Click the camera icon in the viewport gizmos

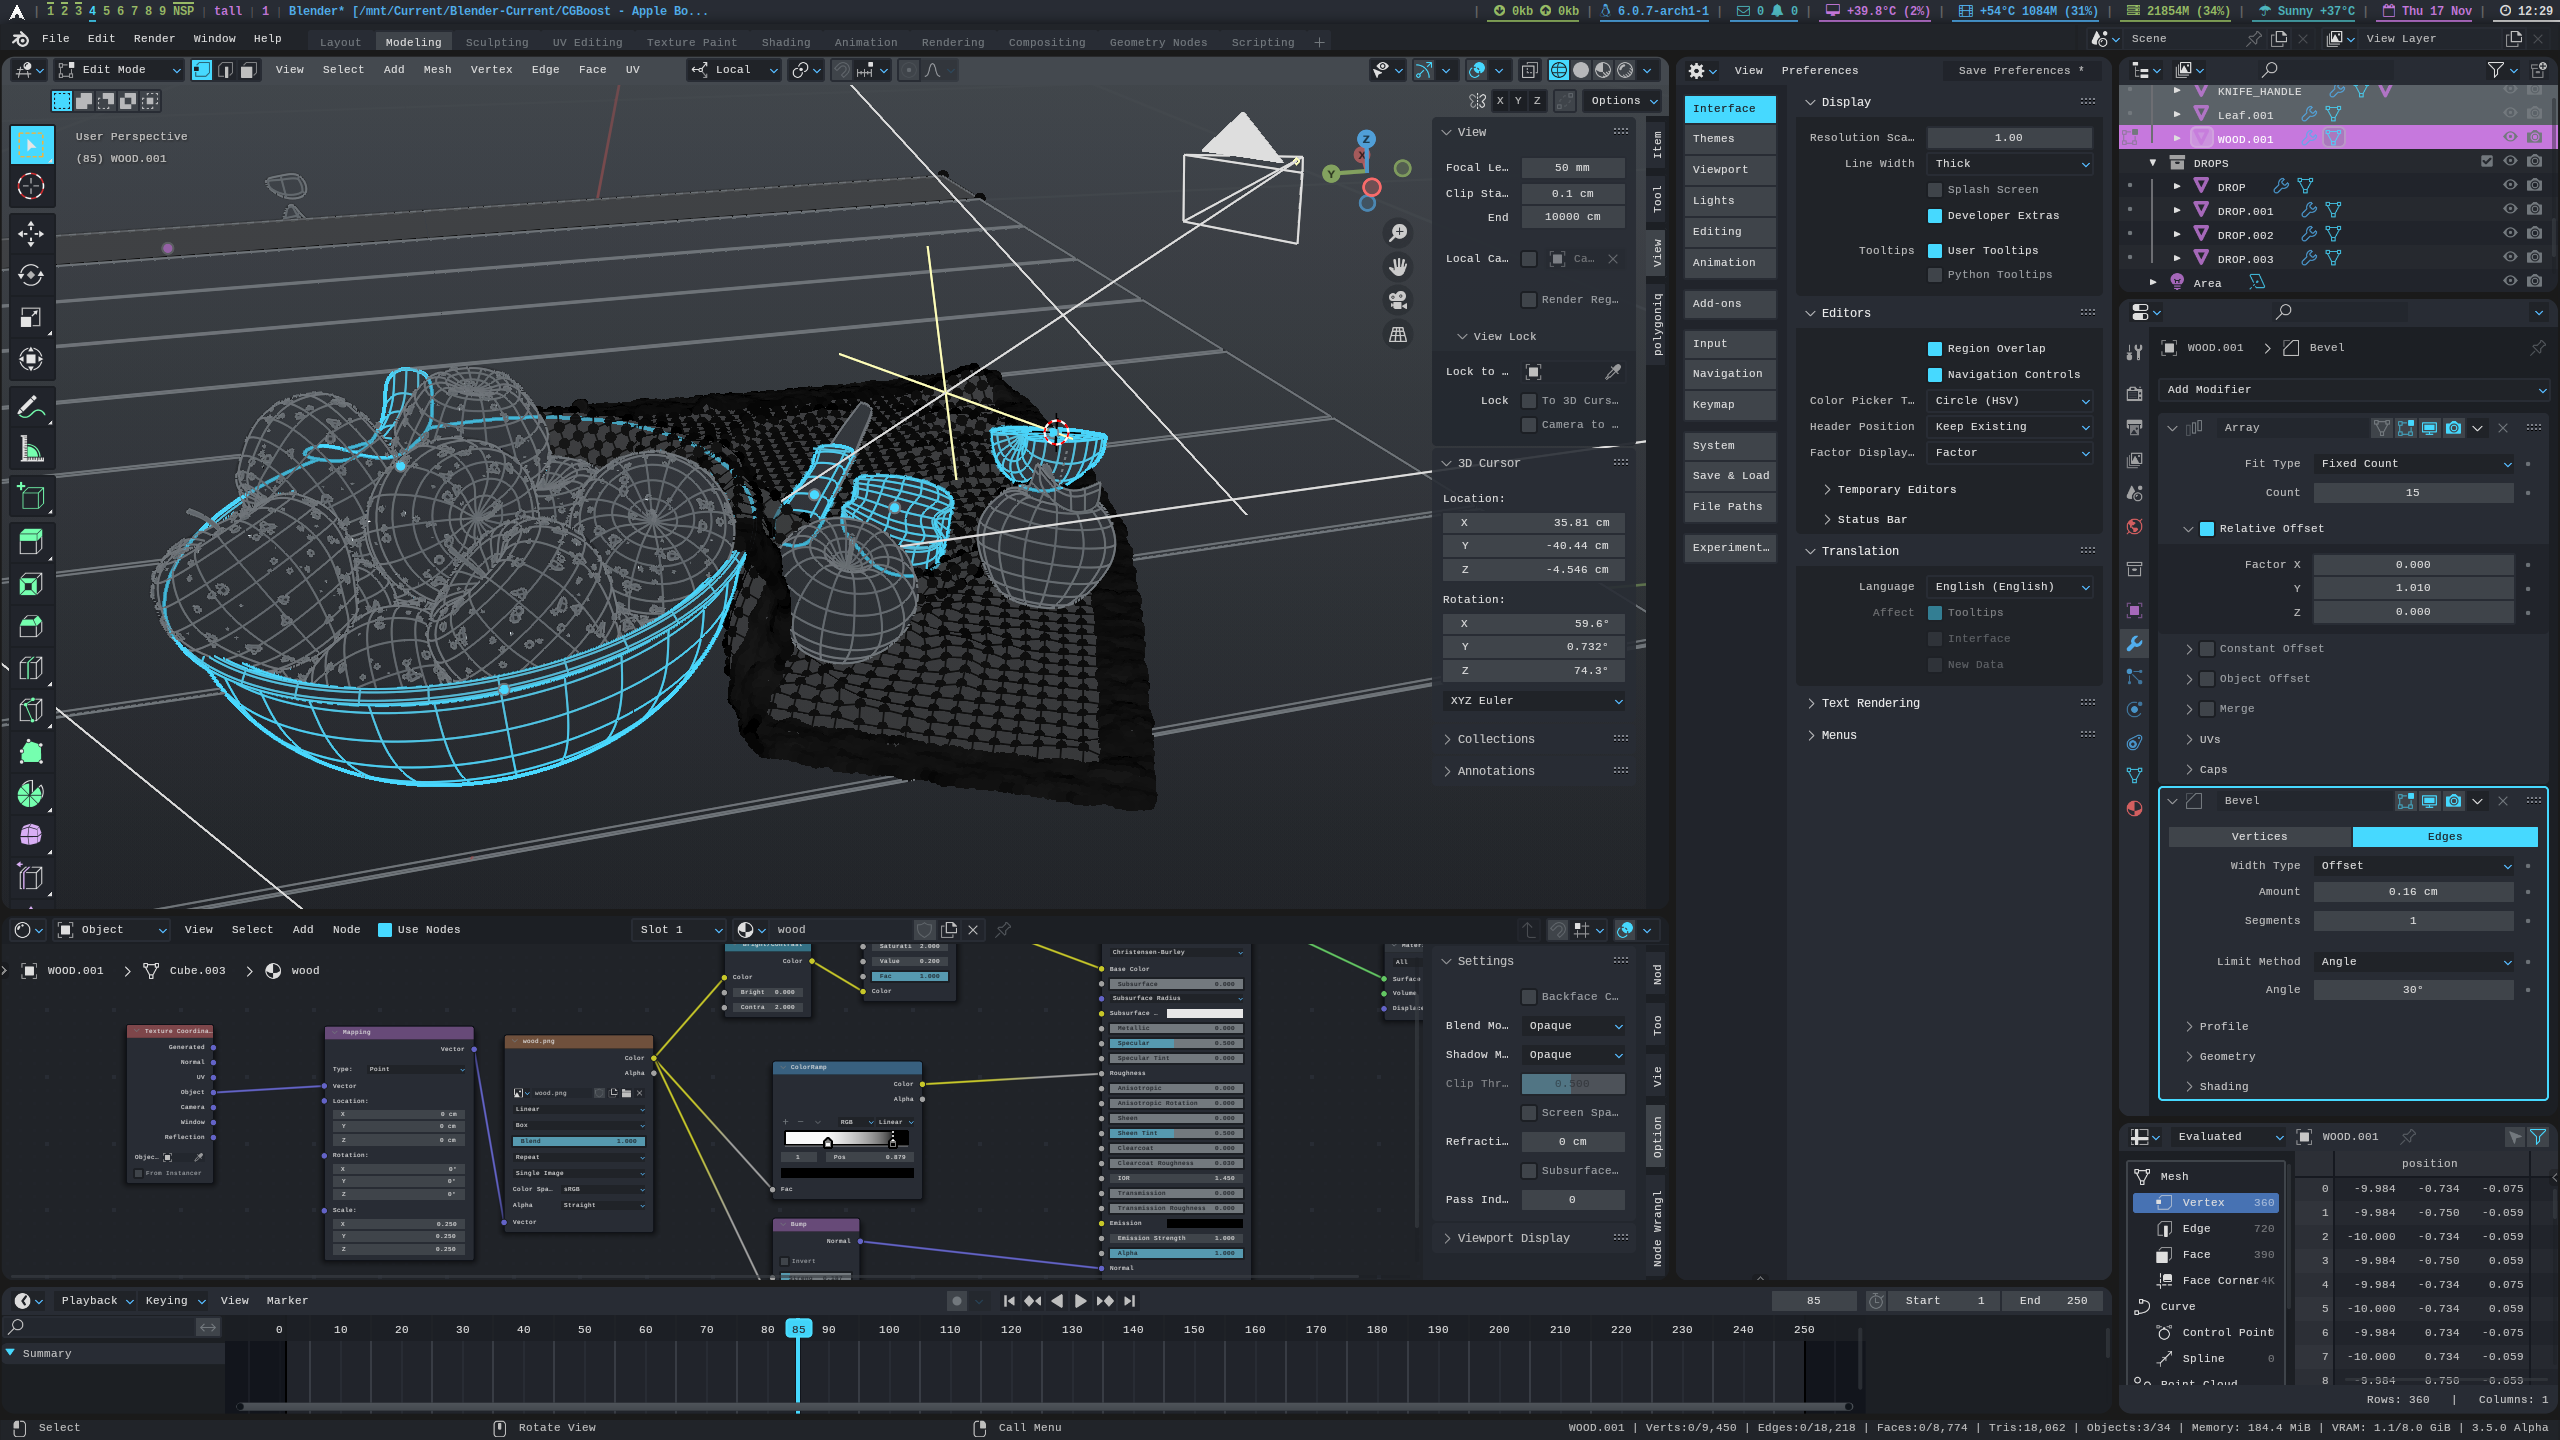coord(1397,299)
